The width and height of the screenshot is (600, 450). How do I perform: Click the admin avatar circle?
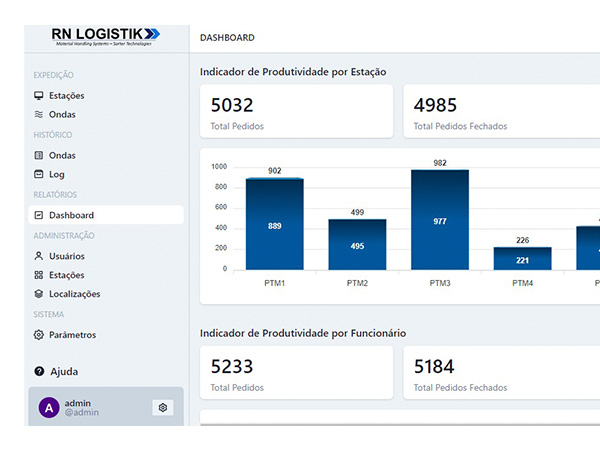click(x=49, y=408)
